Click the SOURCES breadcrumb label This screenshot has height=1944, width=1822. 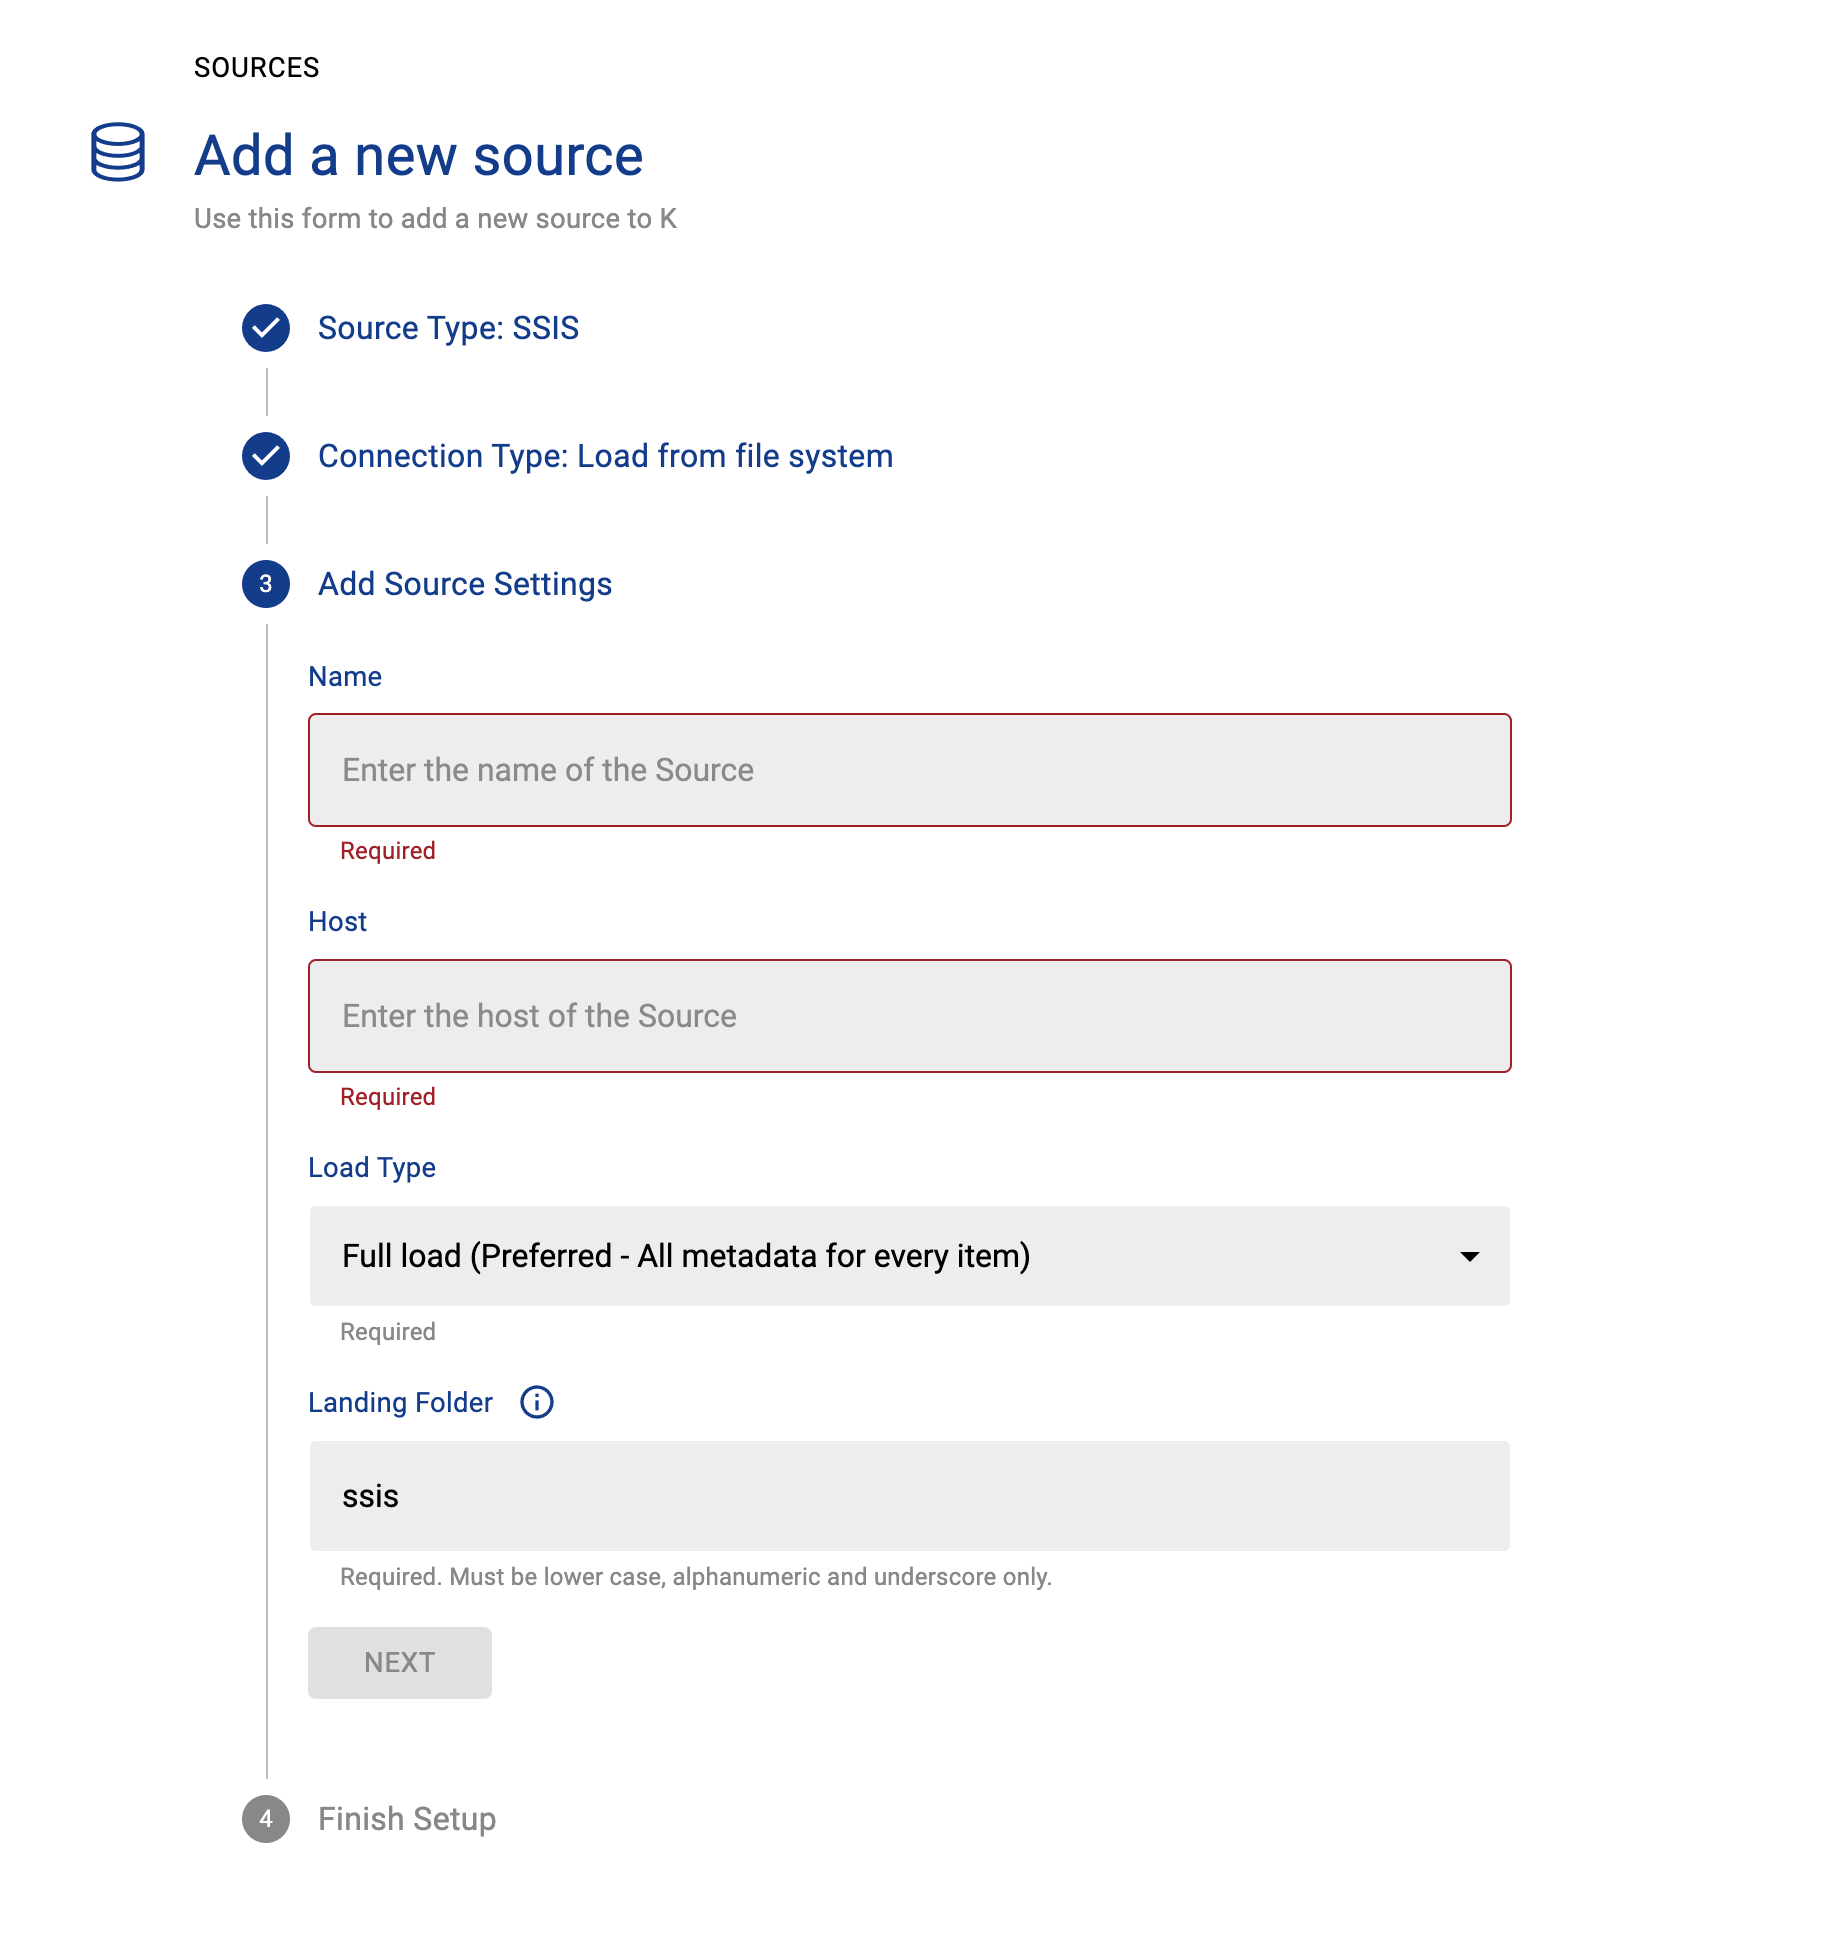tap(256, 67)
